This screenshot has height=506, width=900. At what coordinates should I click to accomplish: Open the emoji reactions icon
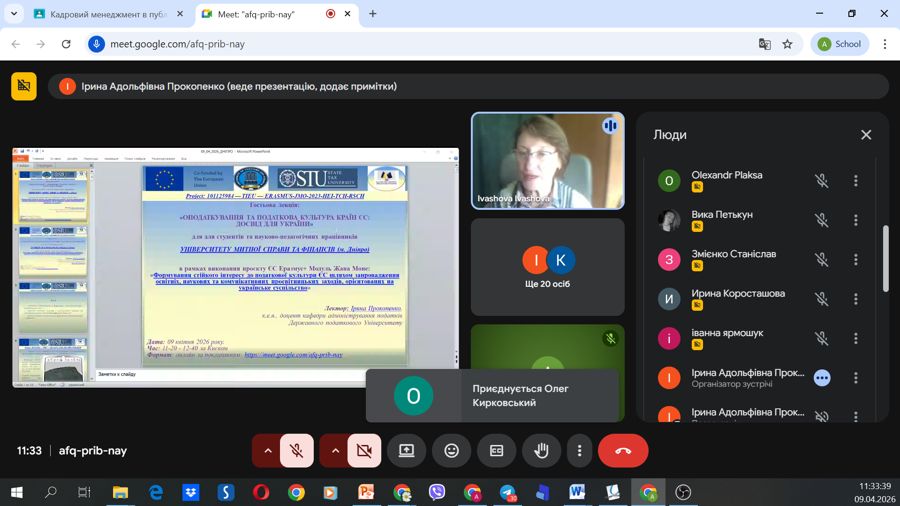coord(451,451)
